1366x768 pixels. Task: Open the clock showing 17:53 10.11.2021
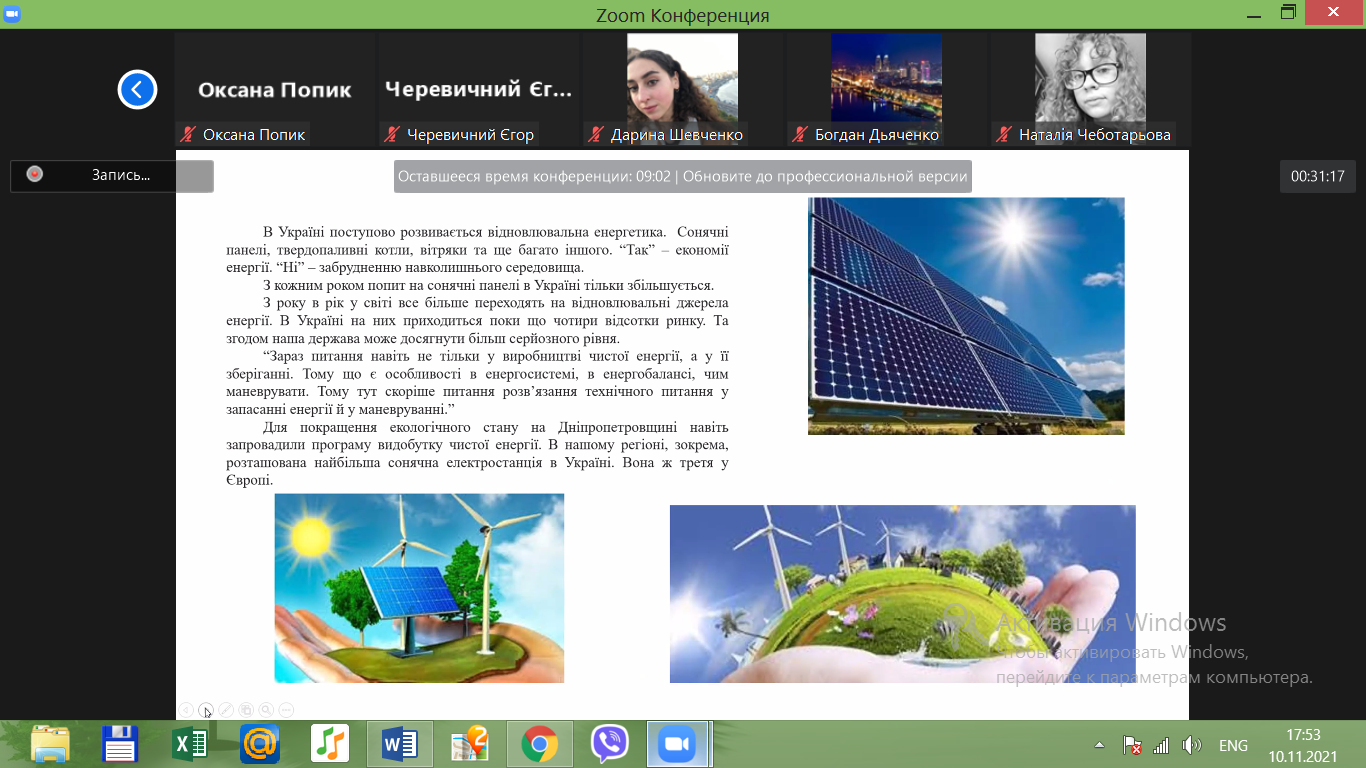(1302, 745)
